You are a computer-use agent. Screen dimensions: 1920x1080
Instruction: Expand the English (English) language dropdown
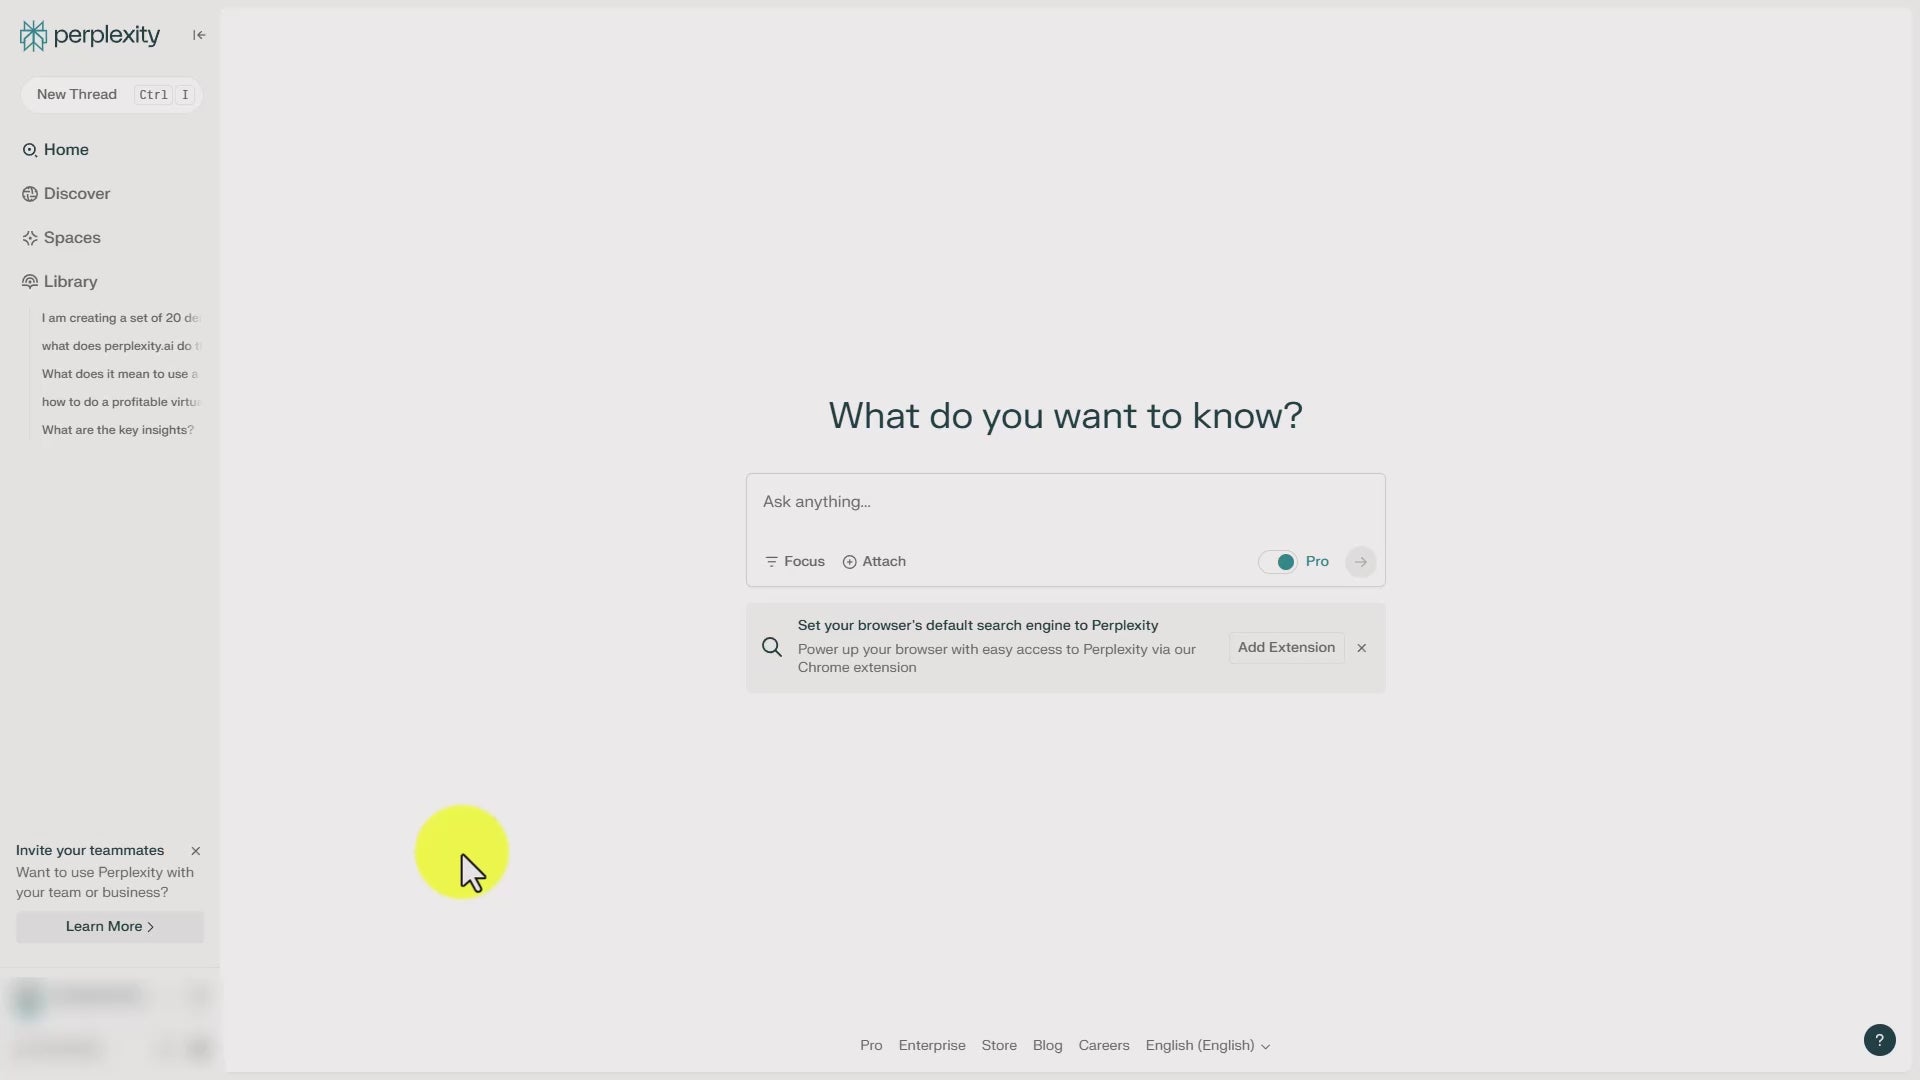(x=1208, y=1046)
